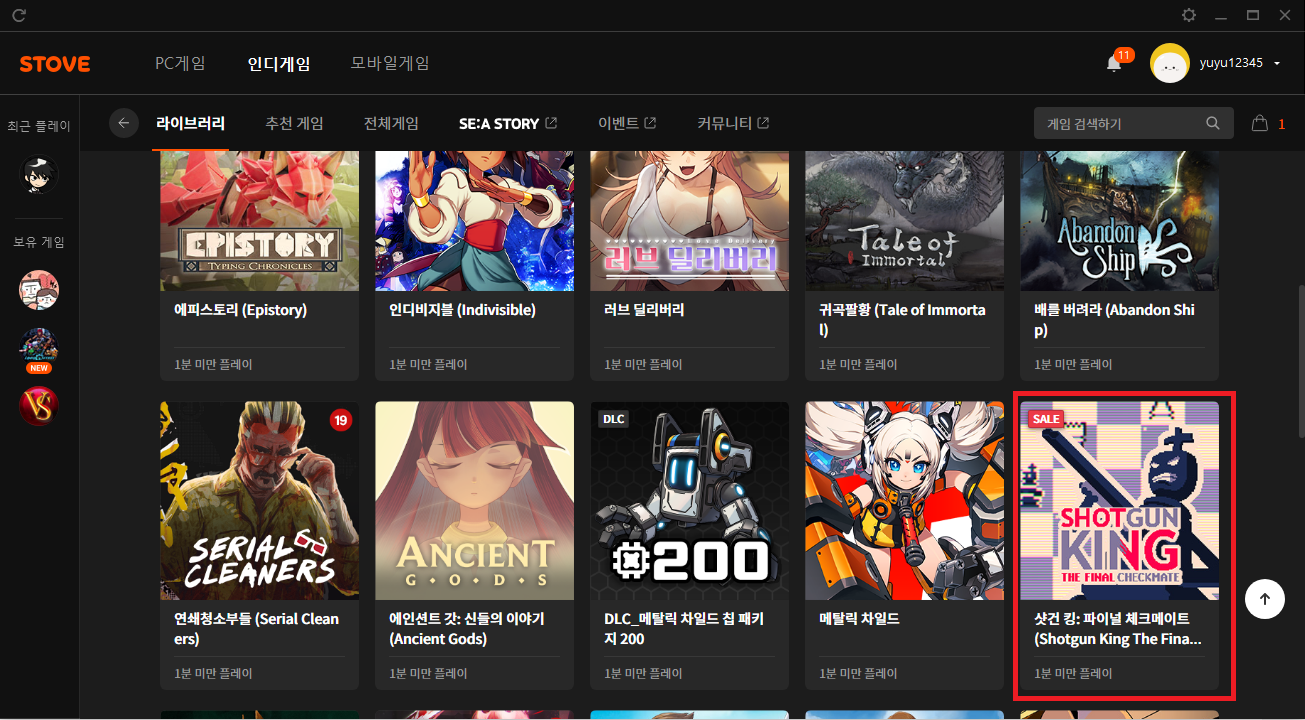Switch to the PC게임 tab
1305x720 pixels.
point(180,64)
